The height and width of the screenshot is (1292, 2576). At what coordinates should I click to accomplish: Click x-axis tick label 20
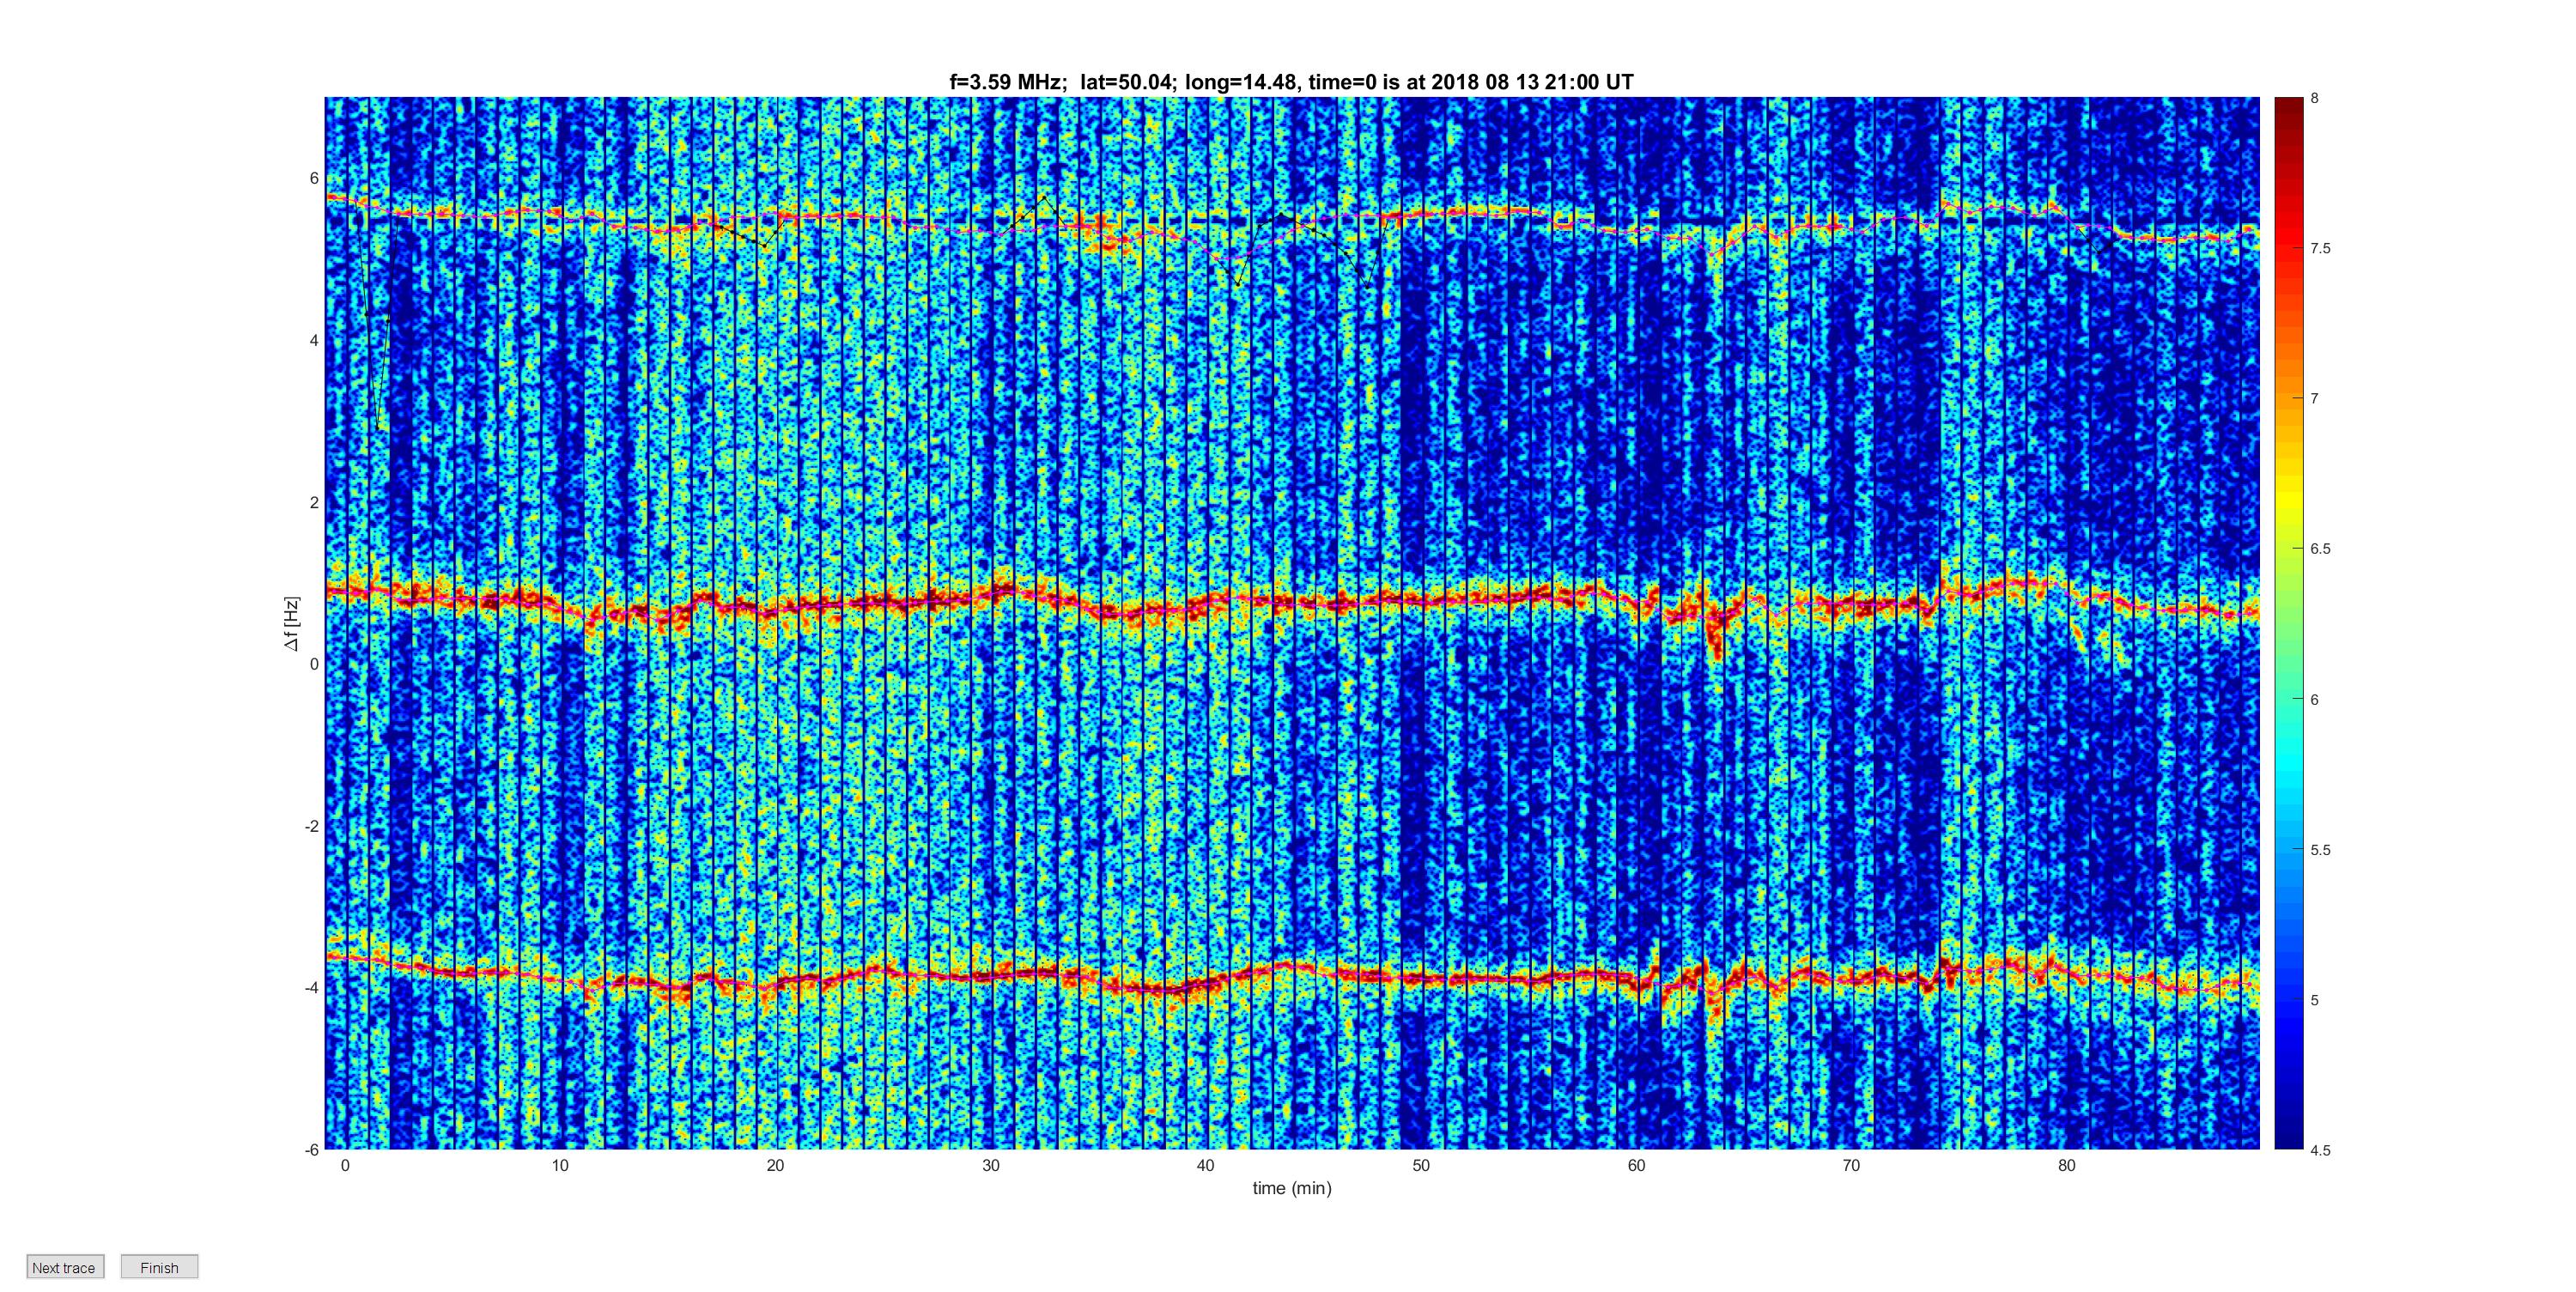[775, 1165]
